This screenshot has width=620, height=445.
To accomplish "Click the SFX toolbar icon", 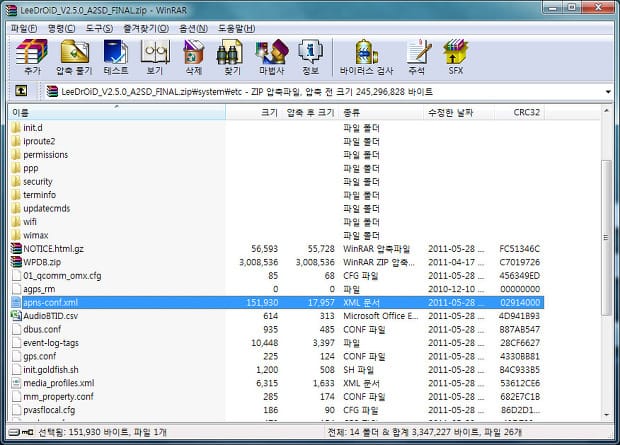I will pos(456,57).
